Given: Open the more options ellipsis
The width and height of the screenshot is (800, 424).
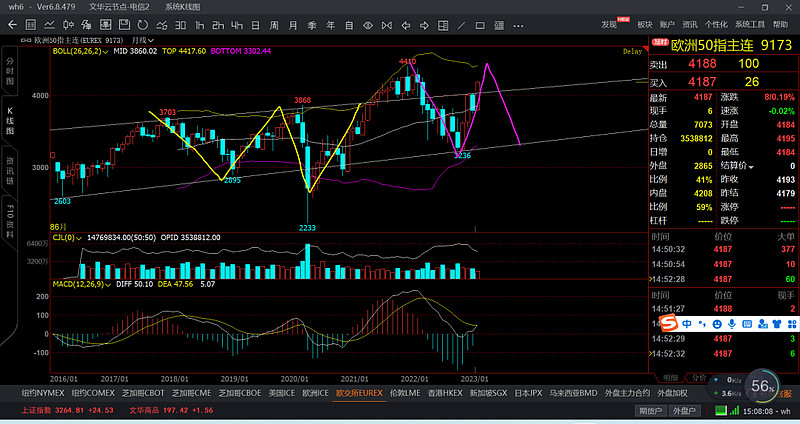Looking at the screenshot, I should click(518, 26).
